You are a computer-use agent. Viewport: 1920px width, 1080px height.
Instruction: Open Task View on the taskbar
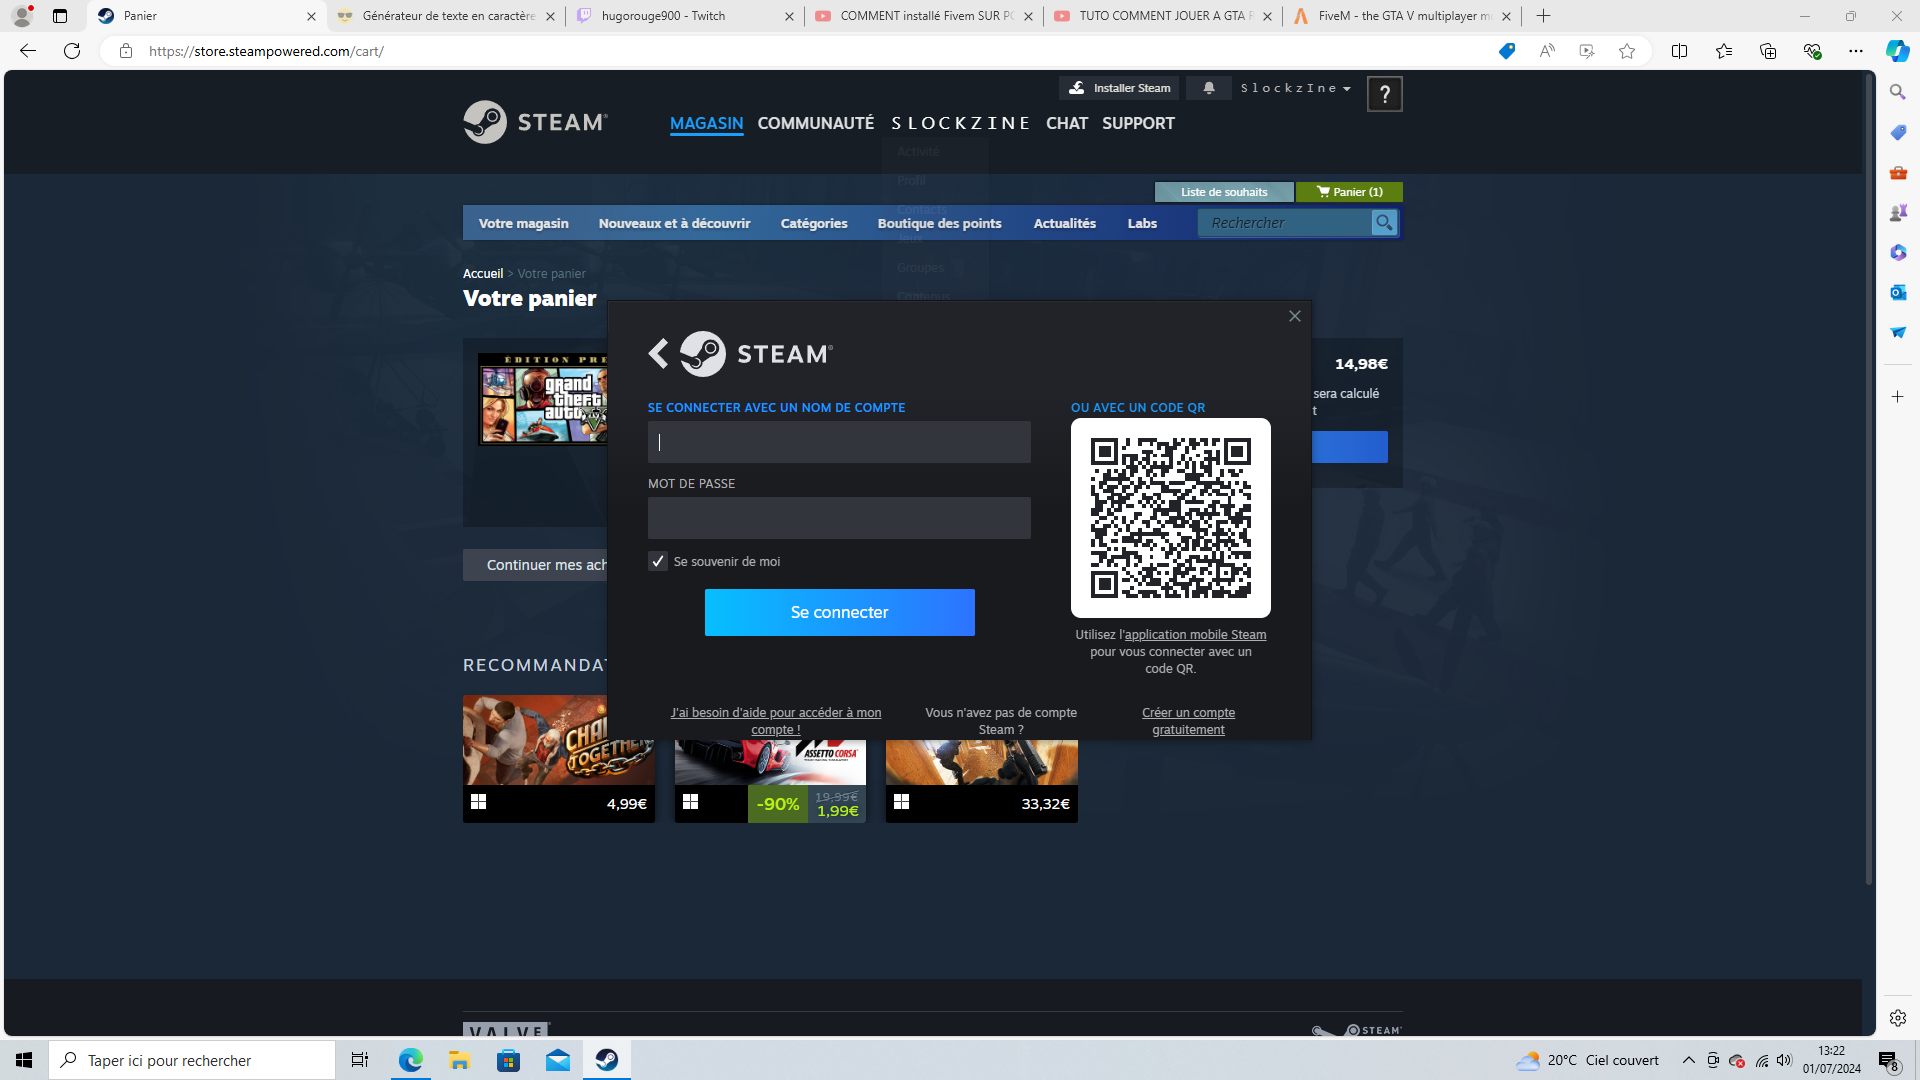360,1060
